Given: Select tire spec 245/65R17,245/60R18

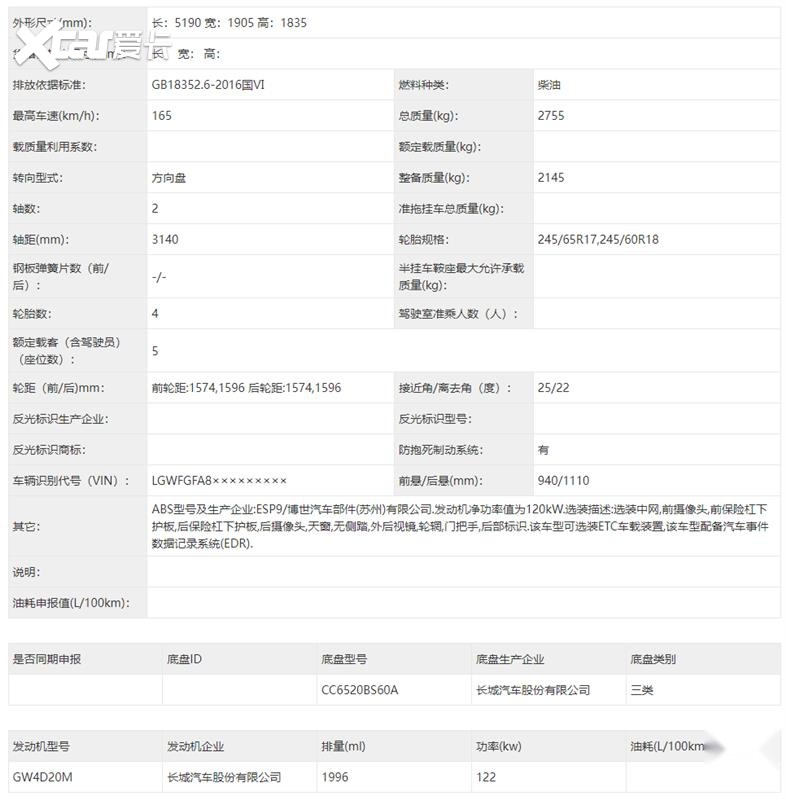Looking at the screenshot, I should (597, 240).
